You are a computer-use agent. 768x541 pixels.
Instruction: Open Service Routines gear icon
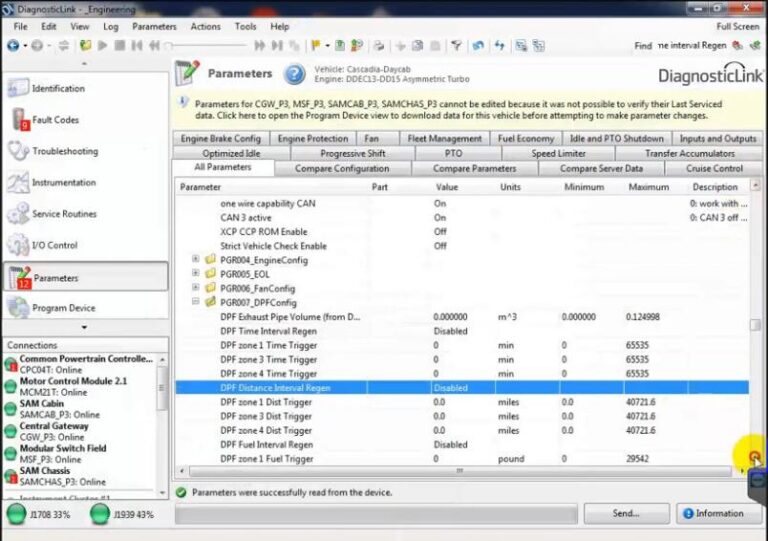17,214
